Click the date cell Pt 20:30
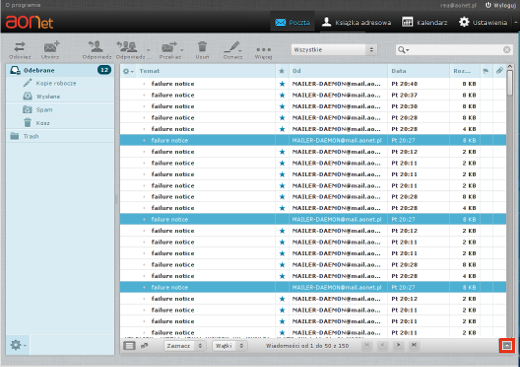The width and height of the screenshot is (520, 367). [404, 106]
